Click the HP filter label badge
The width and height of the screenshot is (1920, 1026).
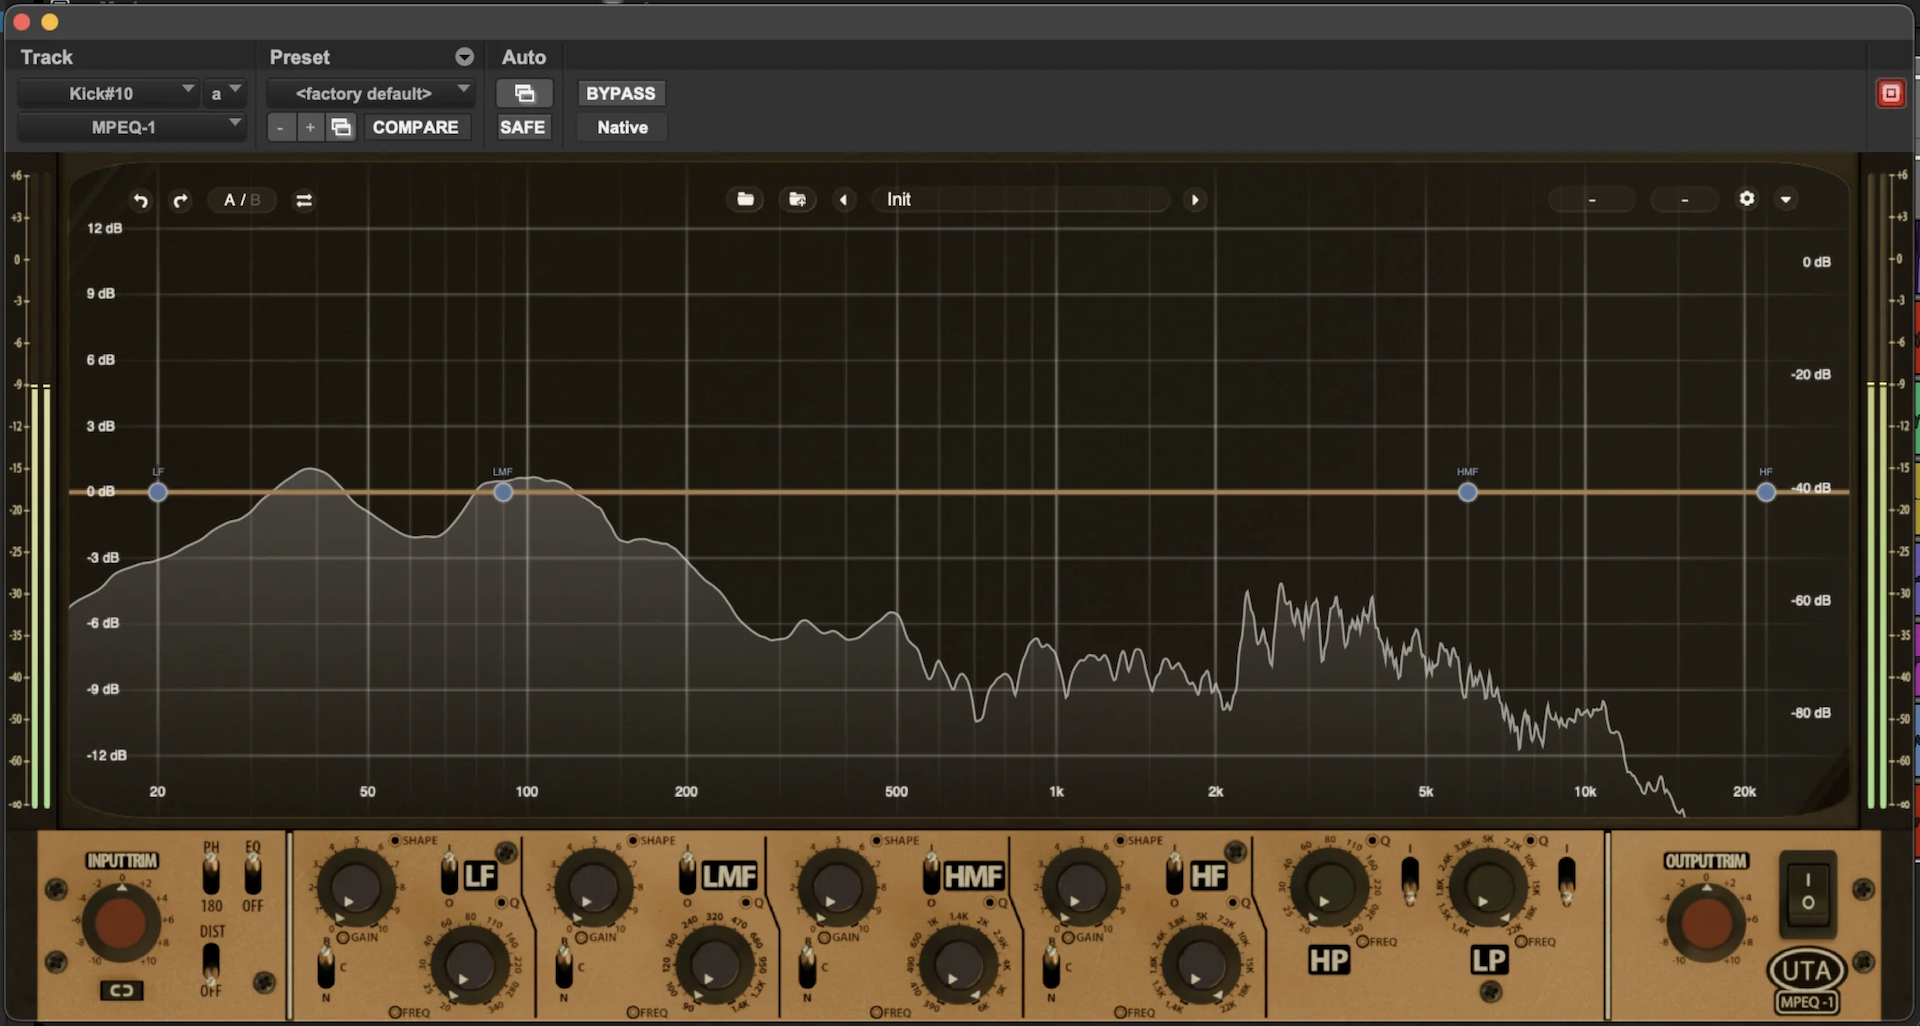(1329, 960)
